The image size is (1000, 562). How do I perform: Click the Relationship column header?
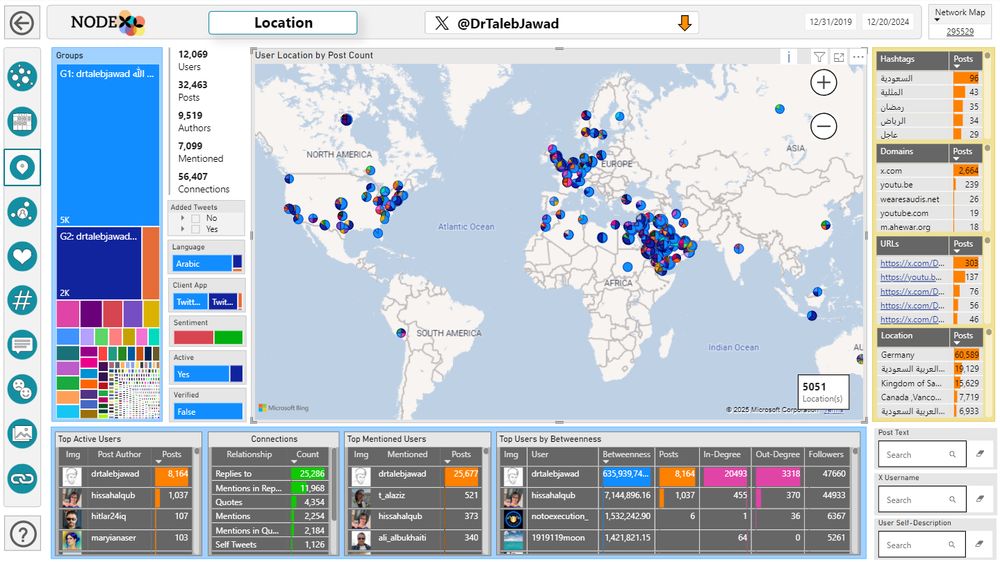pyautogui.click(x=249, y=454)
